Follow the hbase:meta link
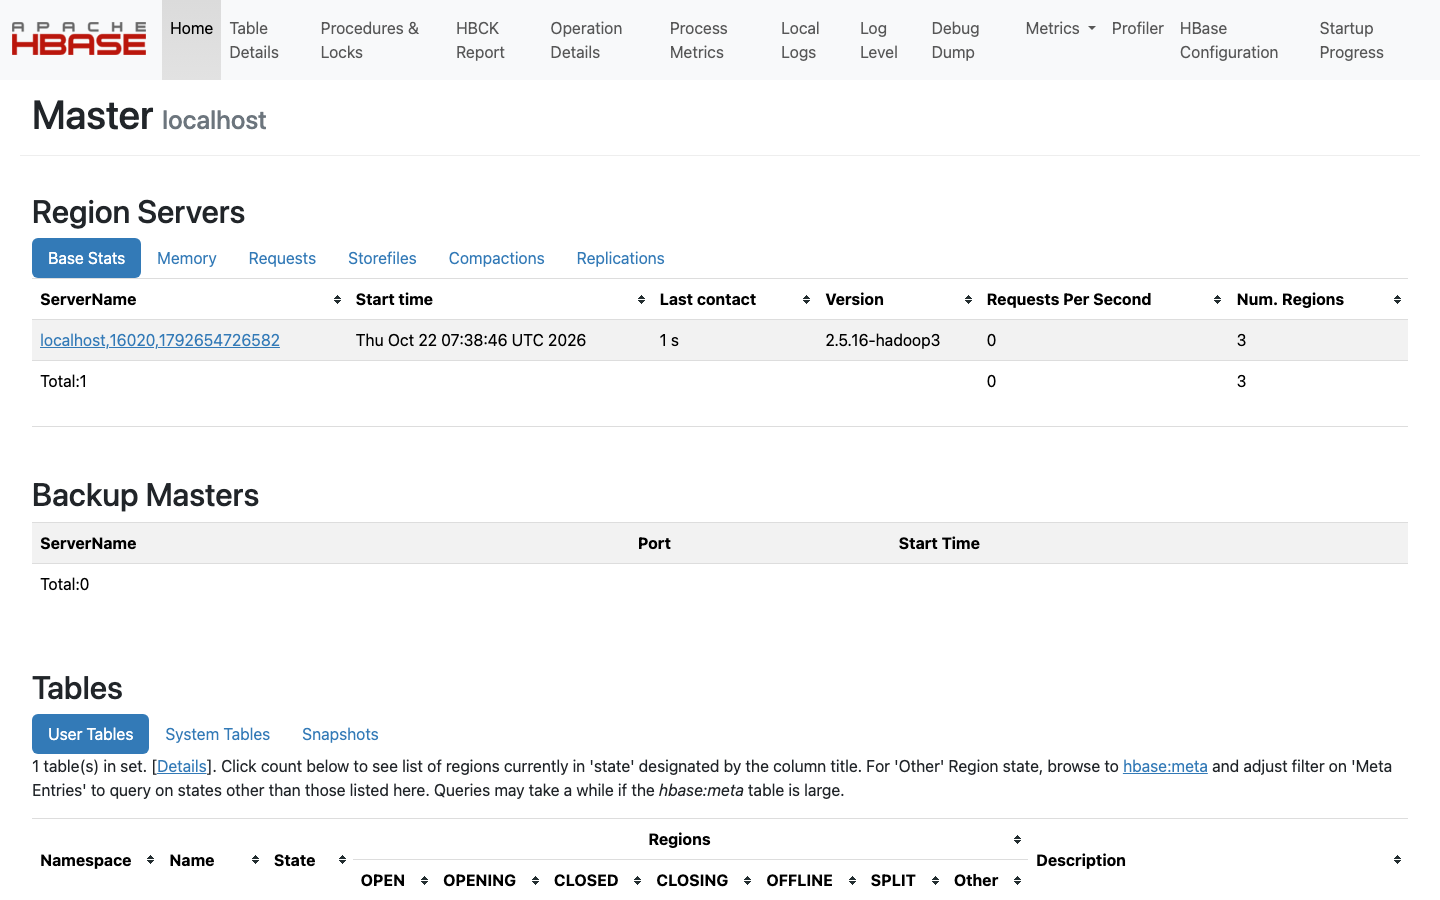Screen dimensions: 1440x900 click(1165, 766)
